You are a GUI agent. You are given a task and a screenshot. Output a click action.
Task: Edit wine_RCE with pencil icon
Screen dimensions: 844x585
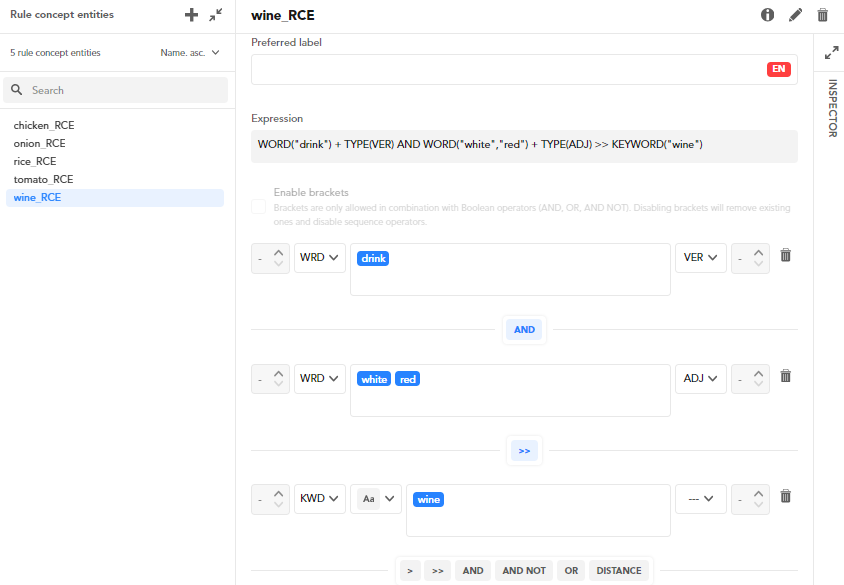click(x=796, y=15)
